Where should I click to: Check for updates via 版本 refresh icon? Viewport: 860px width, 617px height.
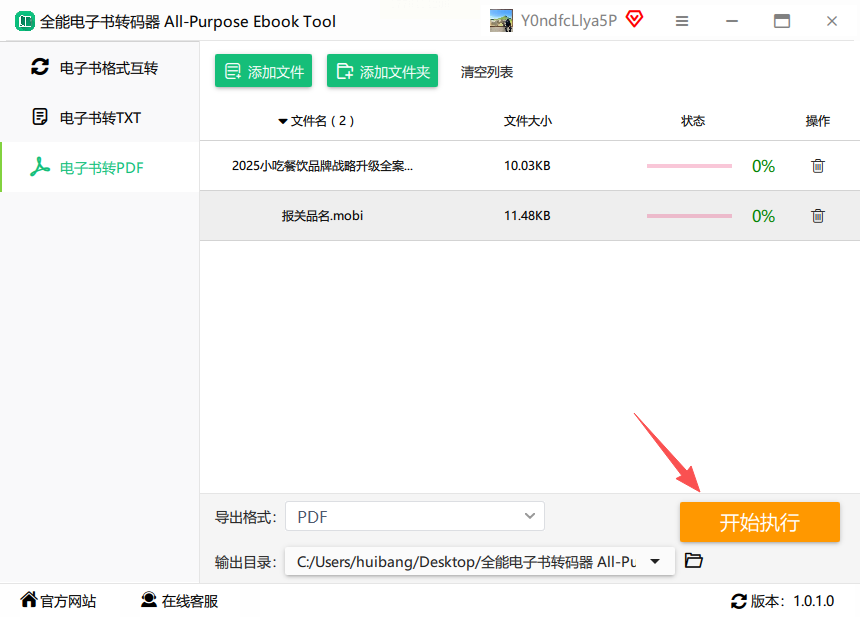tap(739, 601)
